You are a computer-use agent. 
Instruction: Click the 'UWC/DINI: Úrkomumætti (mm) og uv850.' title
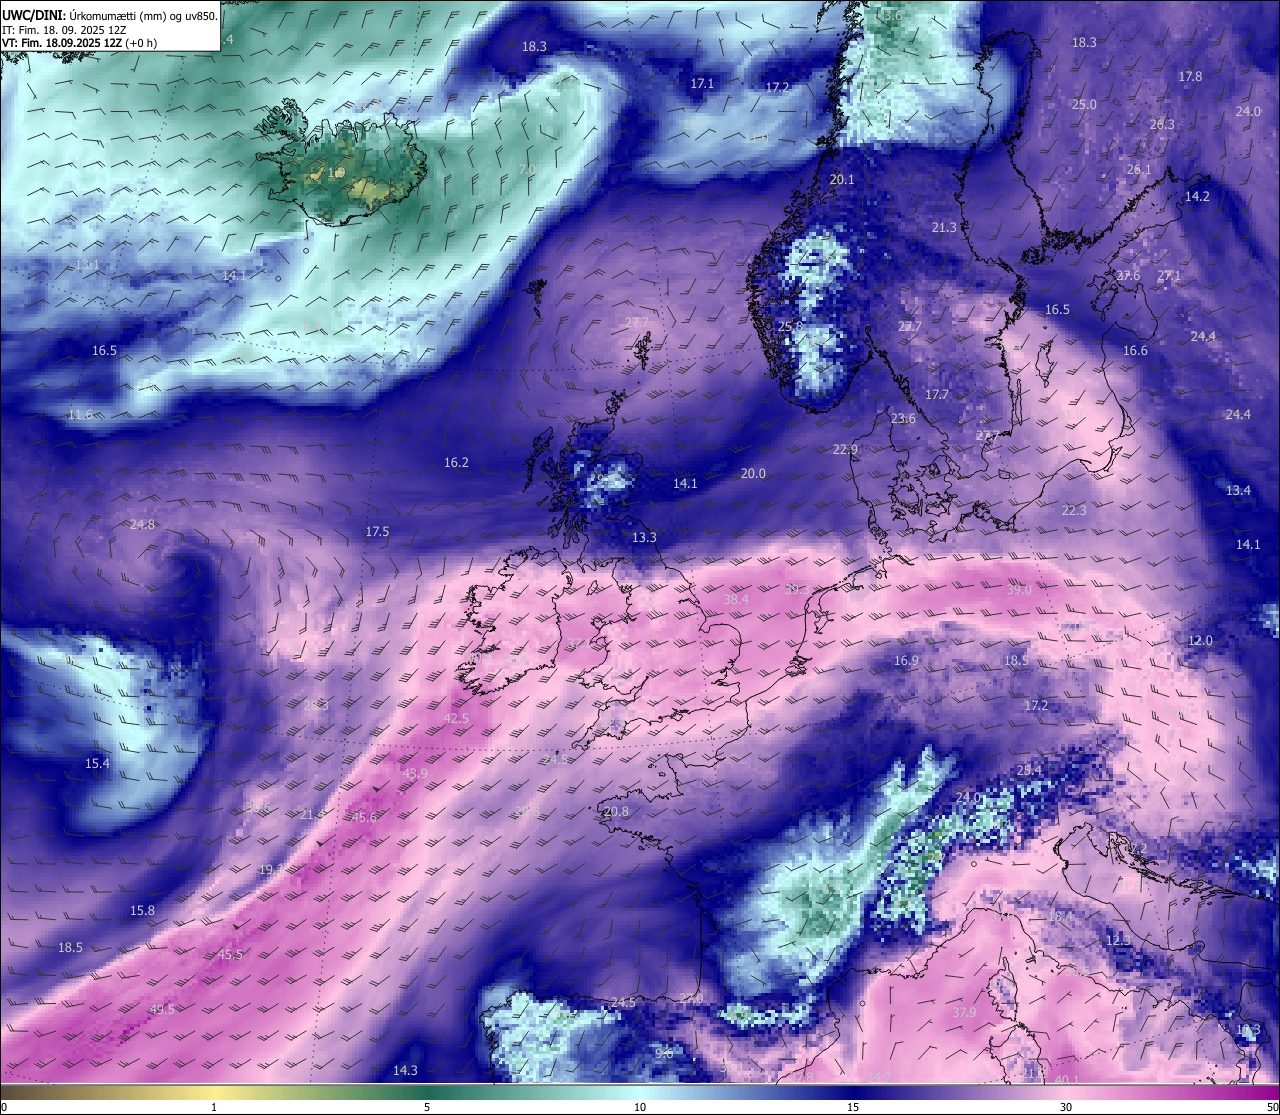tap(109, 15)
